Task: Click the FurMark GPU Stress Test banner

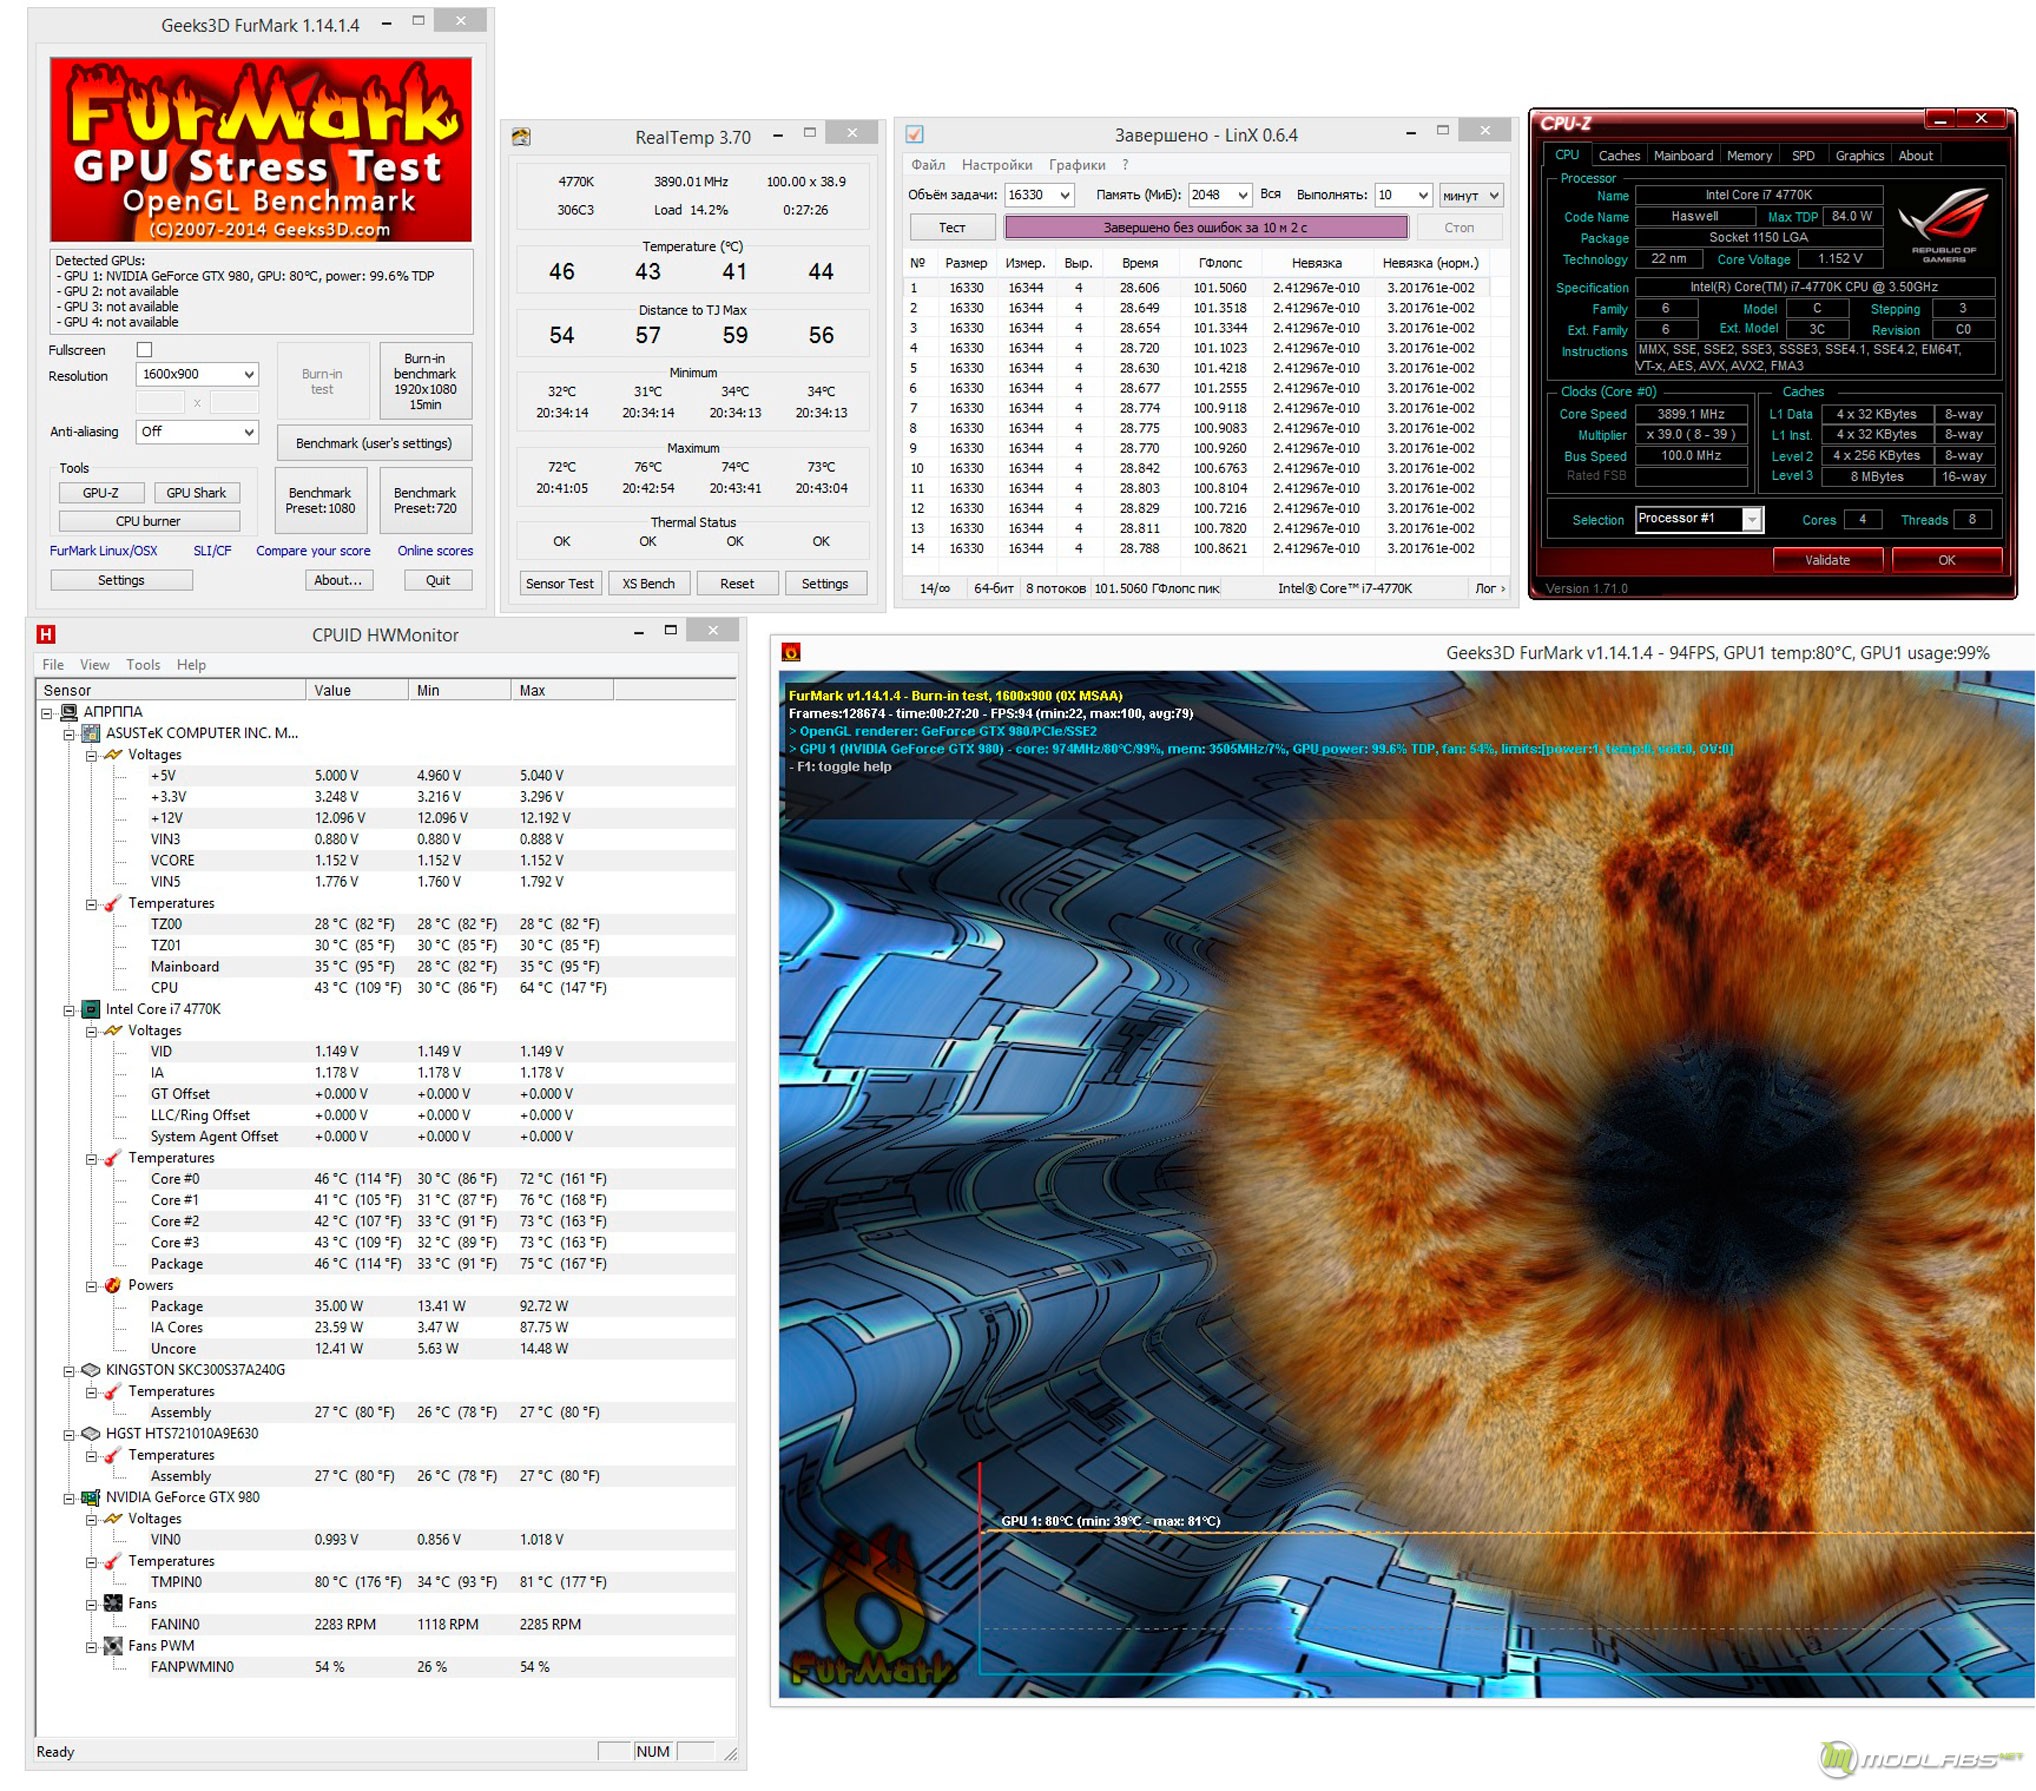Action: (x=261, y=149)
